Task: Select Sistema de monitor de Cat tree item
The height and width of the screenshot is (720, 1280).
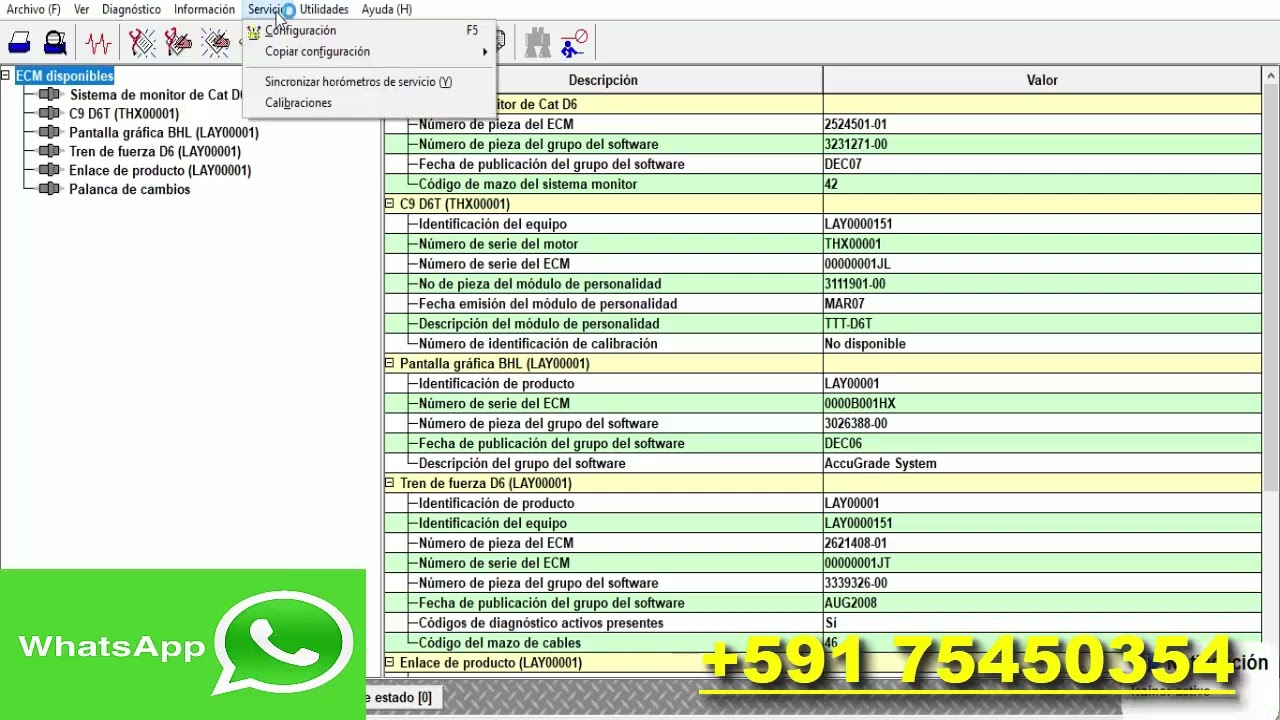Action: 156,95
